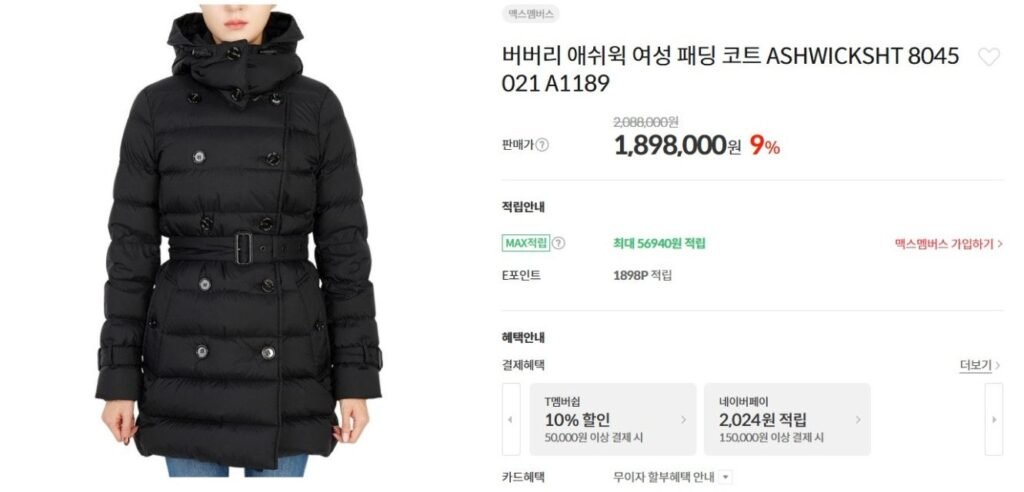
Task: Open the 판매가 help question mark icon
Action: (x=542, y=145)
